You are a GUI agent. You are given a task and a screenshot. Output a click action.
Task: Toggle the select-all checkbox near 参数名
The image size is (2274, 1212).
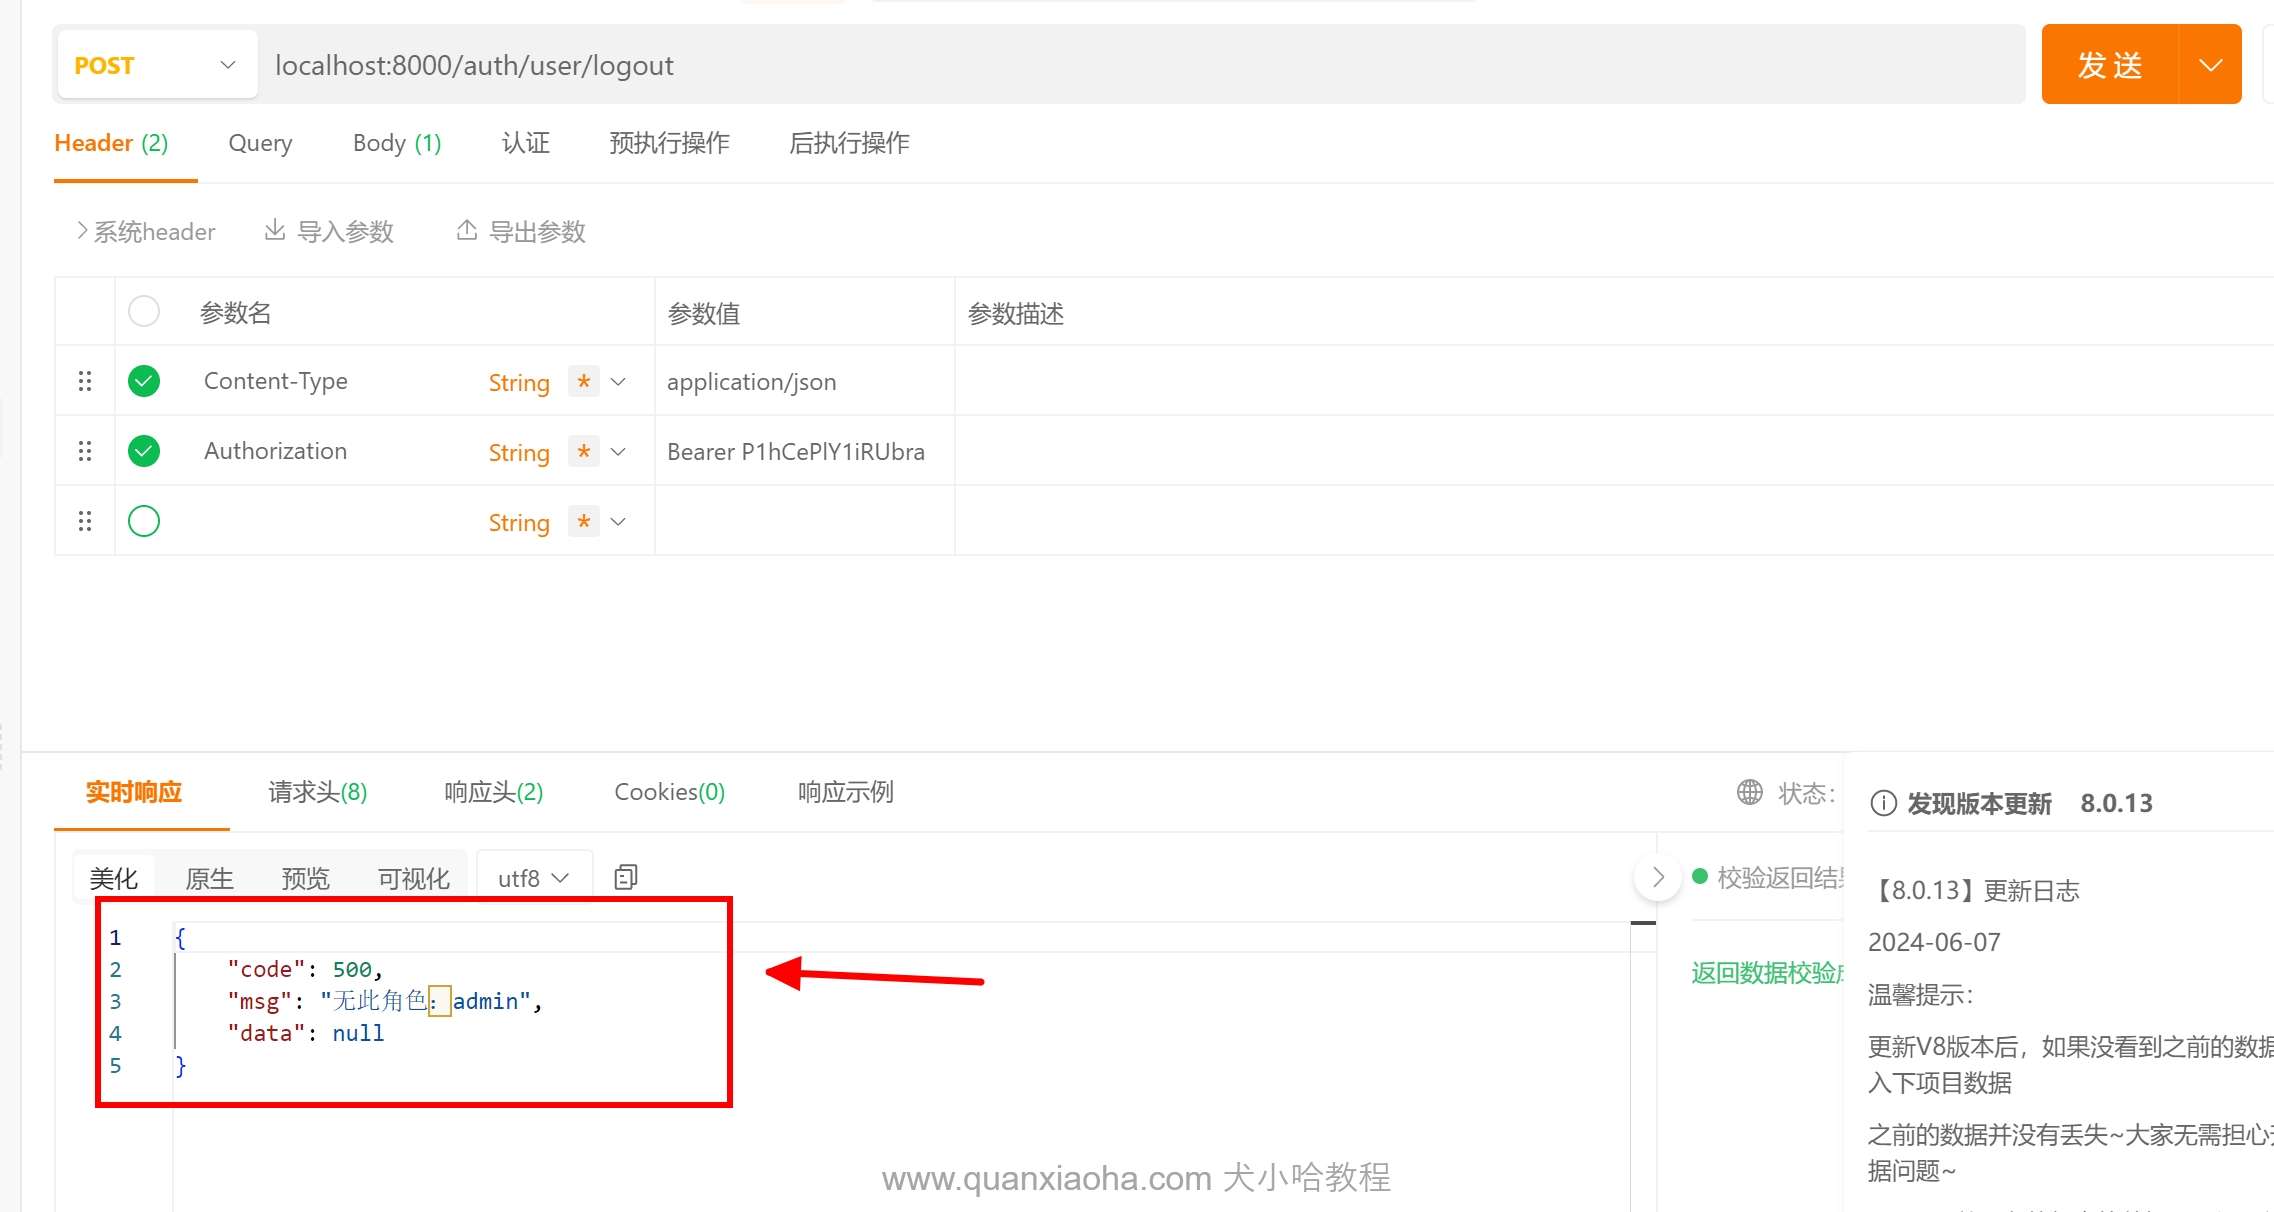click(144, 312)
